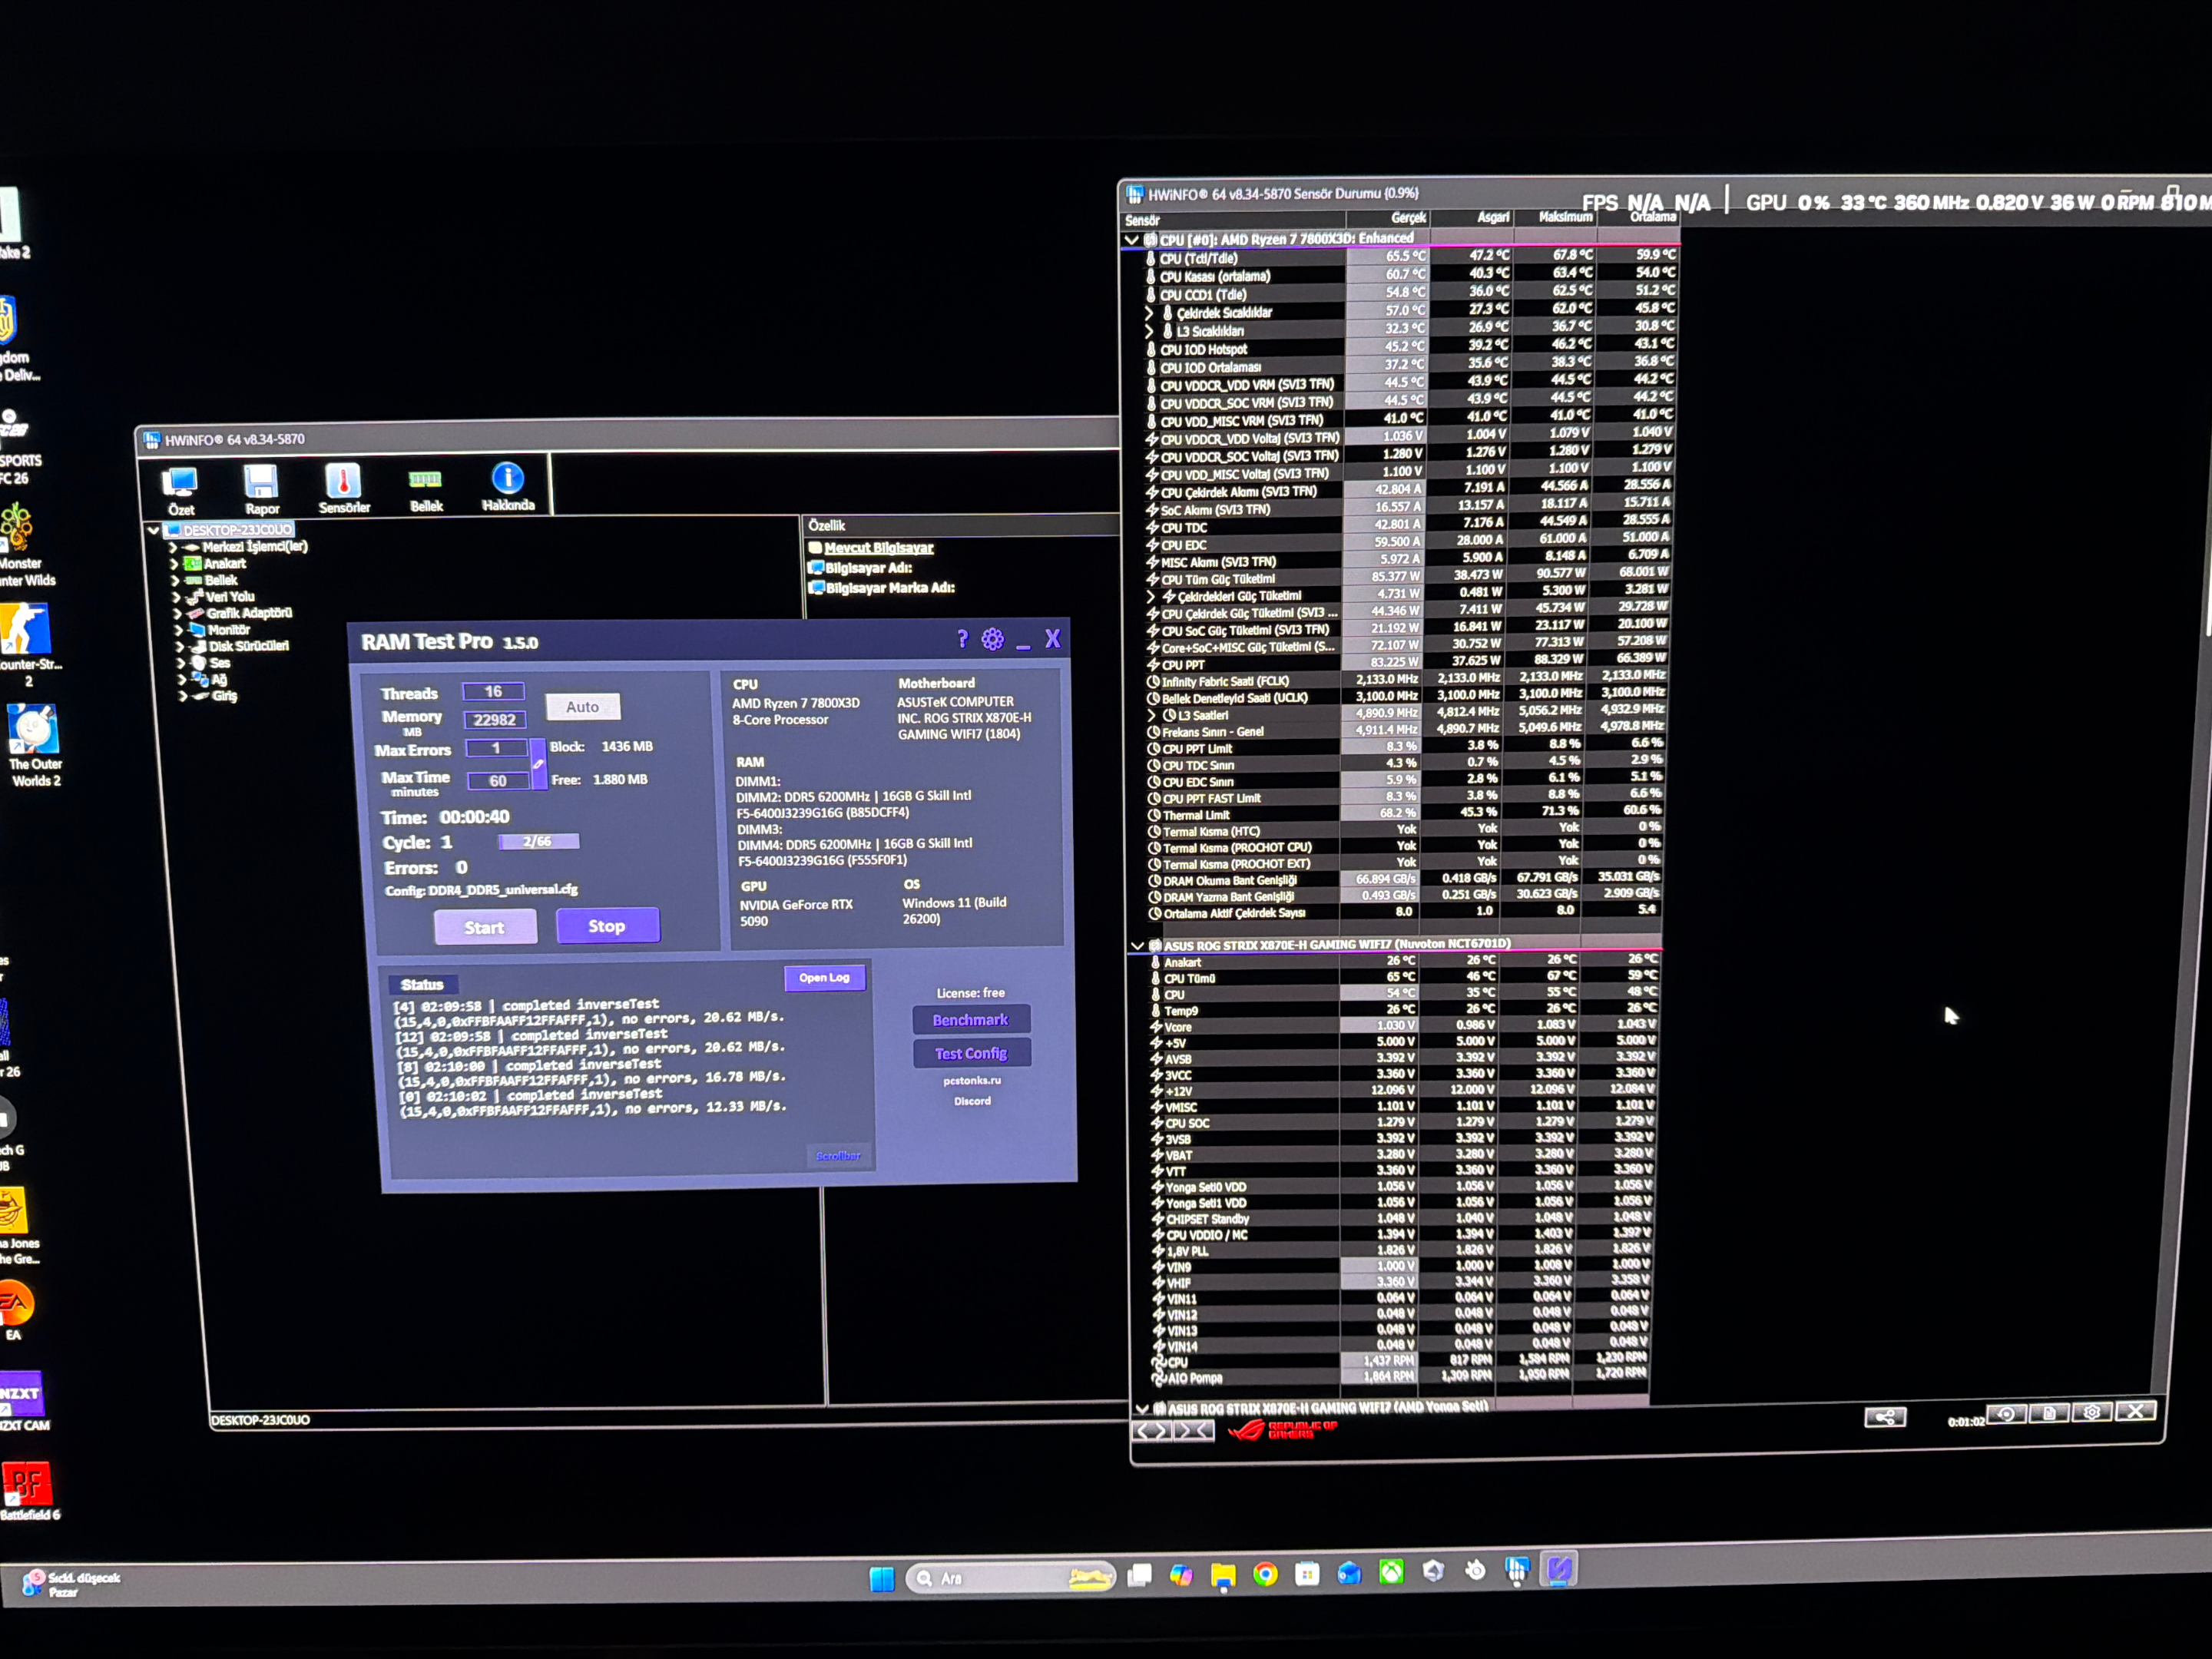Expand the Disk Sürücüleri tree node
Viewport: 2212px width, 1659px height.
click(180, 647)
